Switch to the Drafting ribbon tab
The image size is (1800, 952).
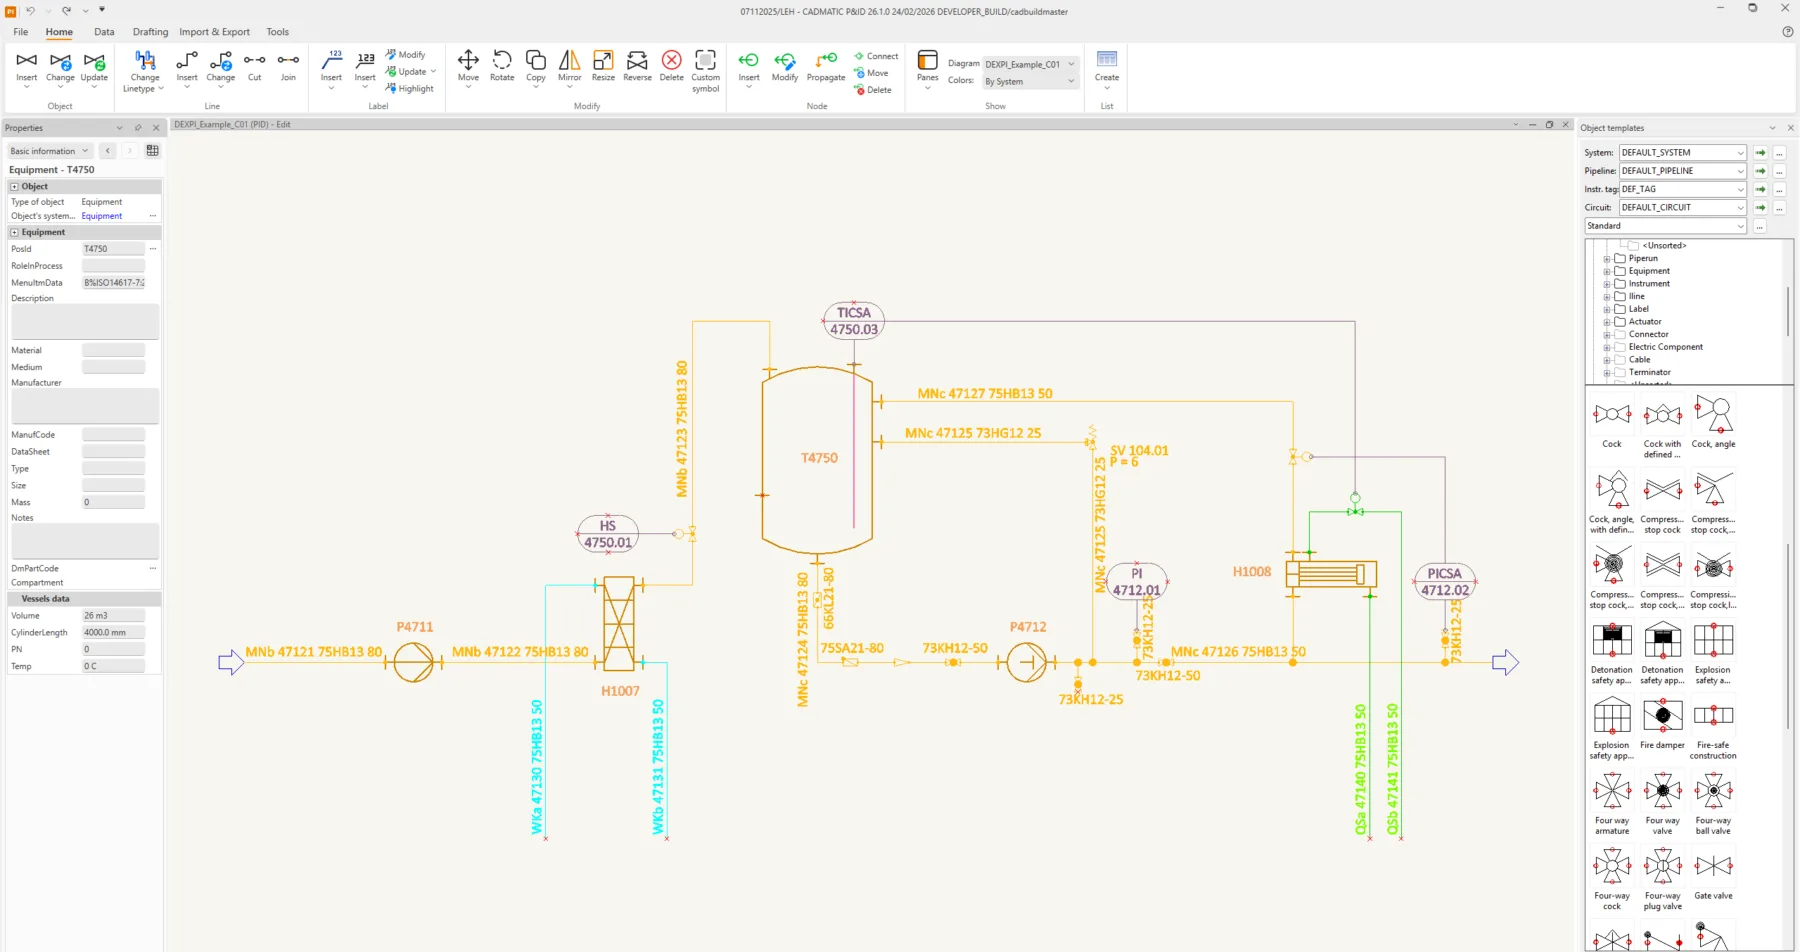pyautogui.click(x=150, y=32)
